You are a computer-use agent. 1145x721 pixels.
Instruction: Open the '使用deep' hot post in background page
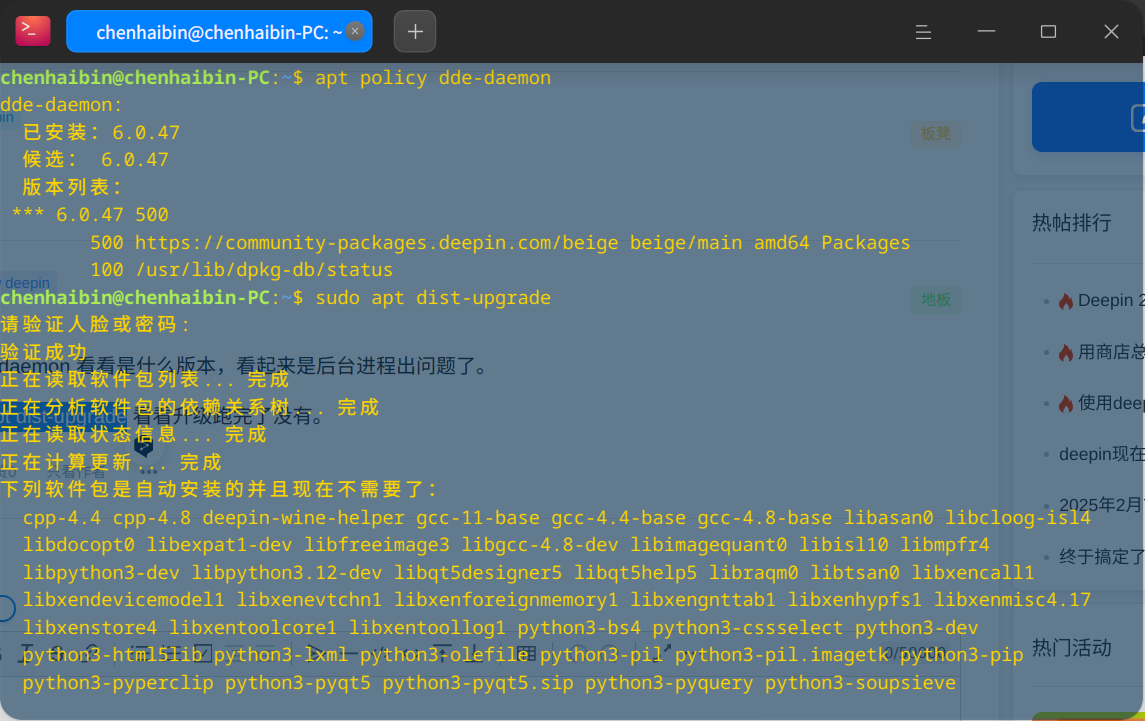[x=1100, y=403]
